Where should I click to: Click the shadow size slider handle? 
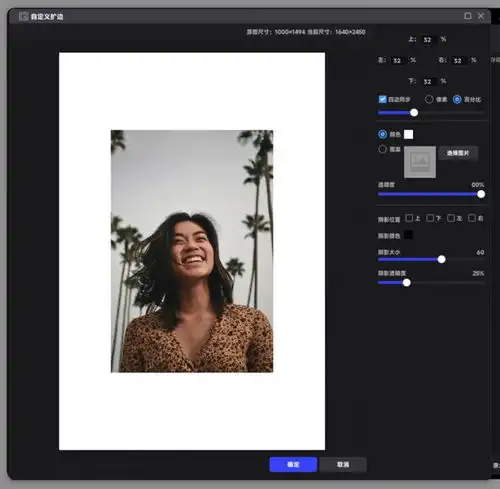click(x=441, y=259)
